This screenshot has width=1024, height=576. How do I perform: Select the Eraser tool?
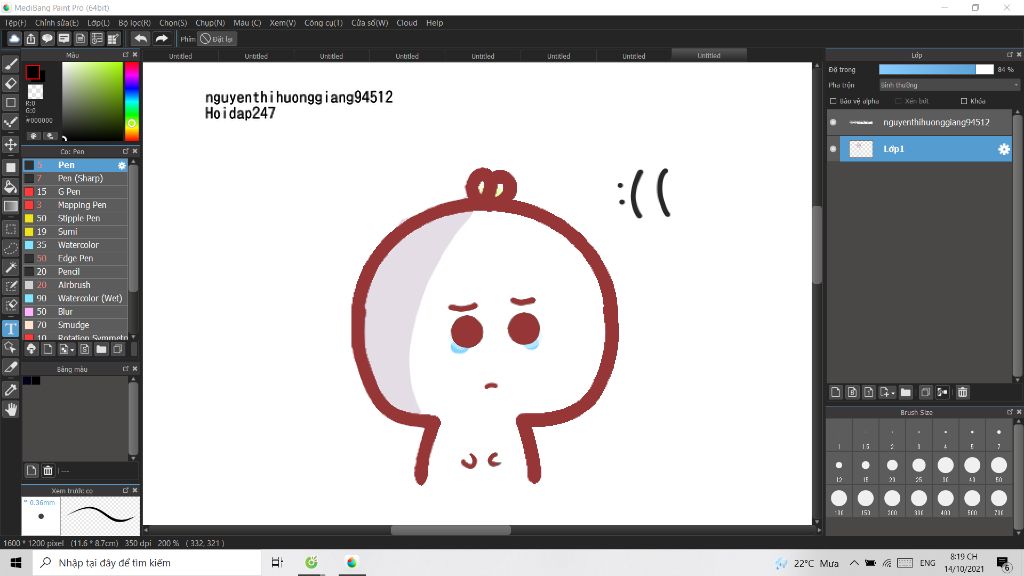(10, 83)
